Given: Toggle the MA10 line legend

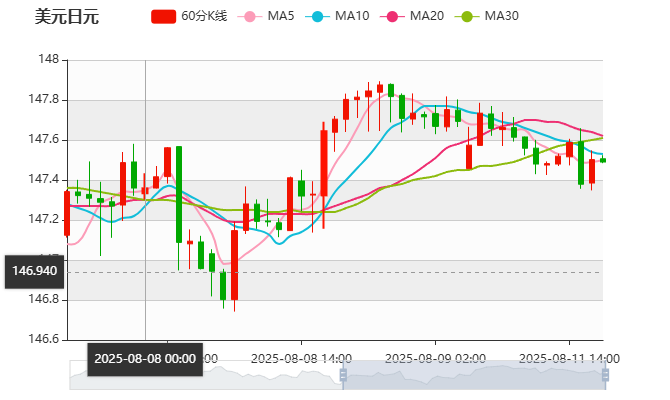Looking at the screenshot, I should [337, 16].
